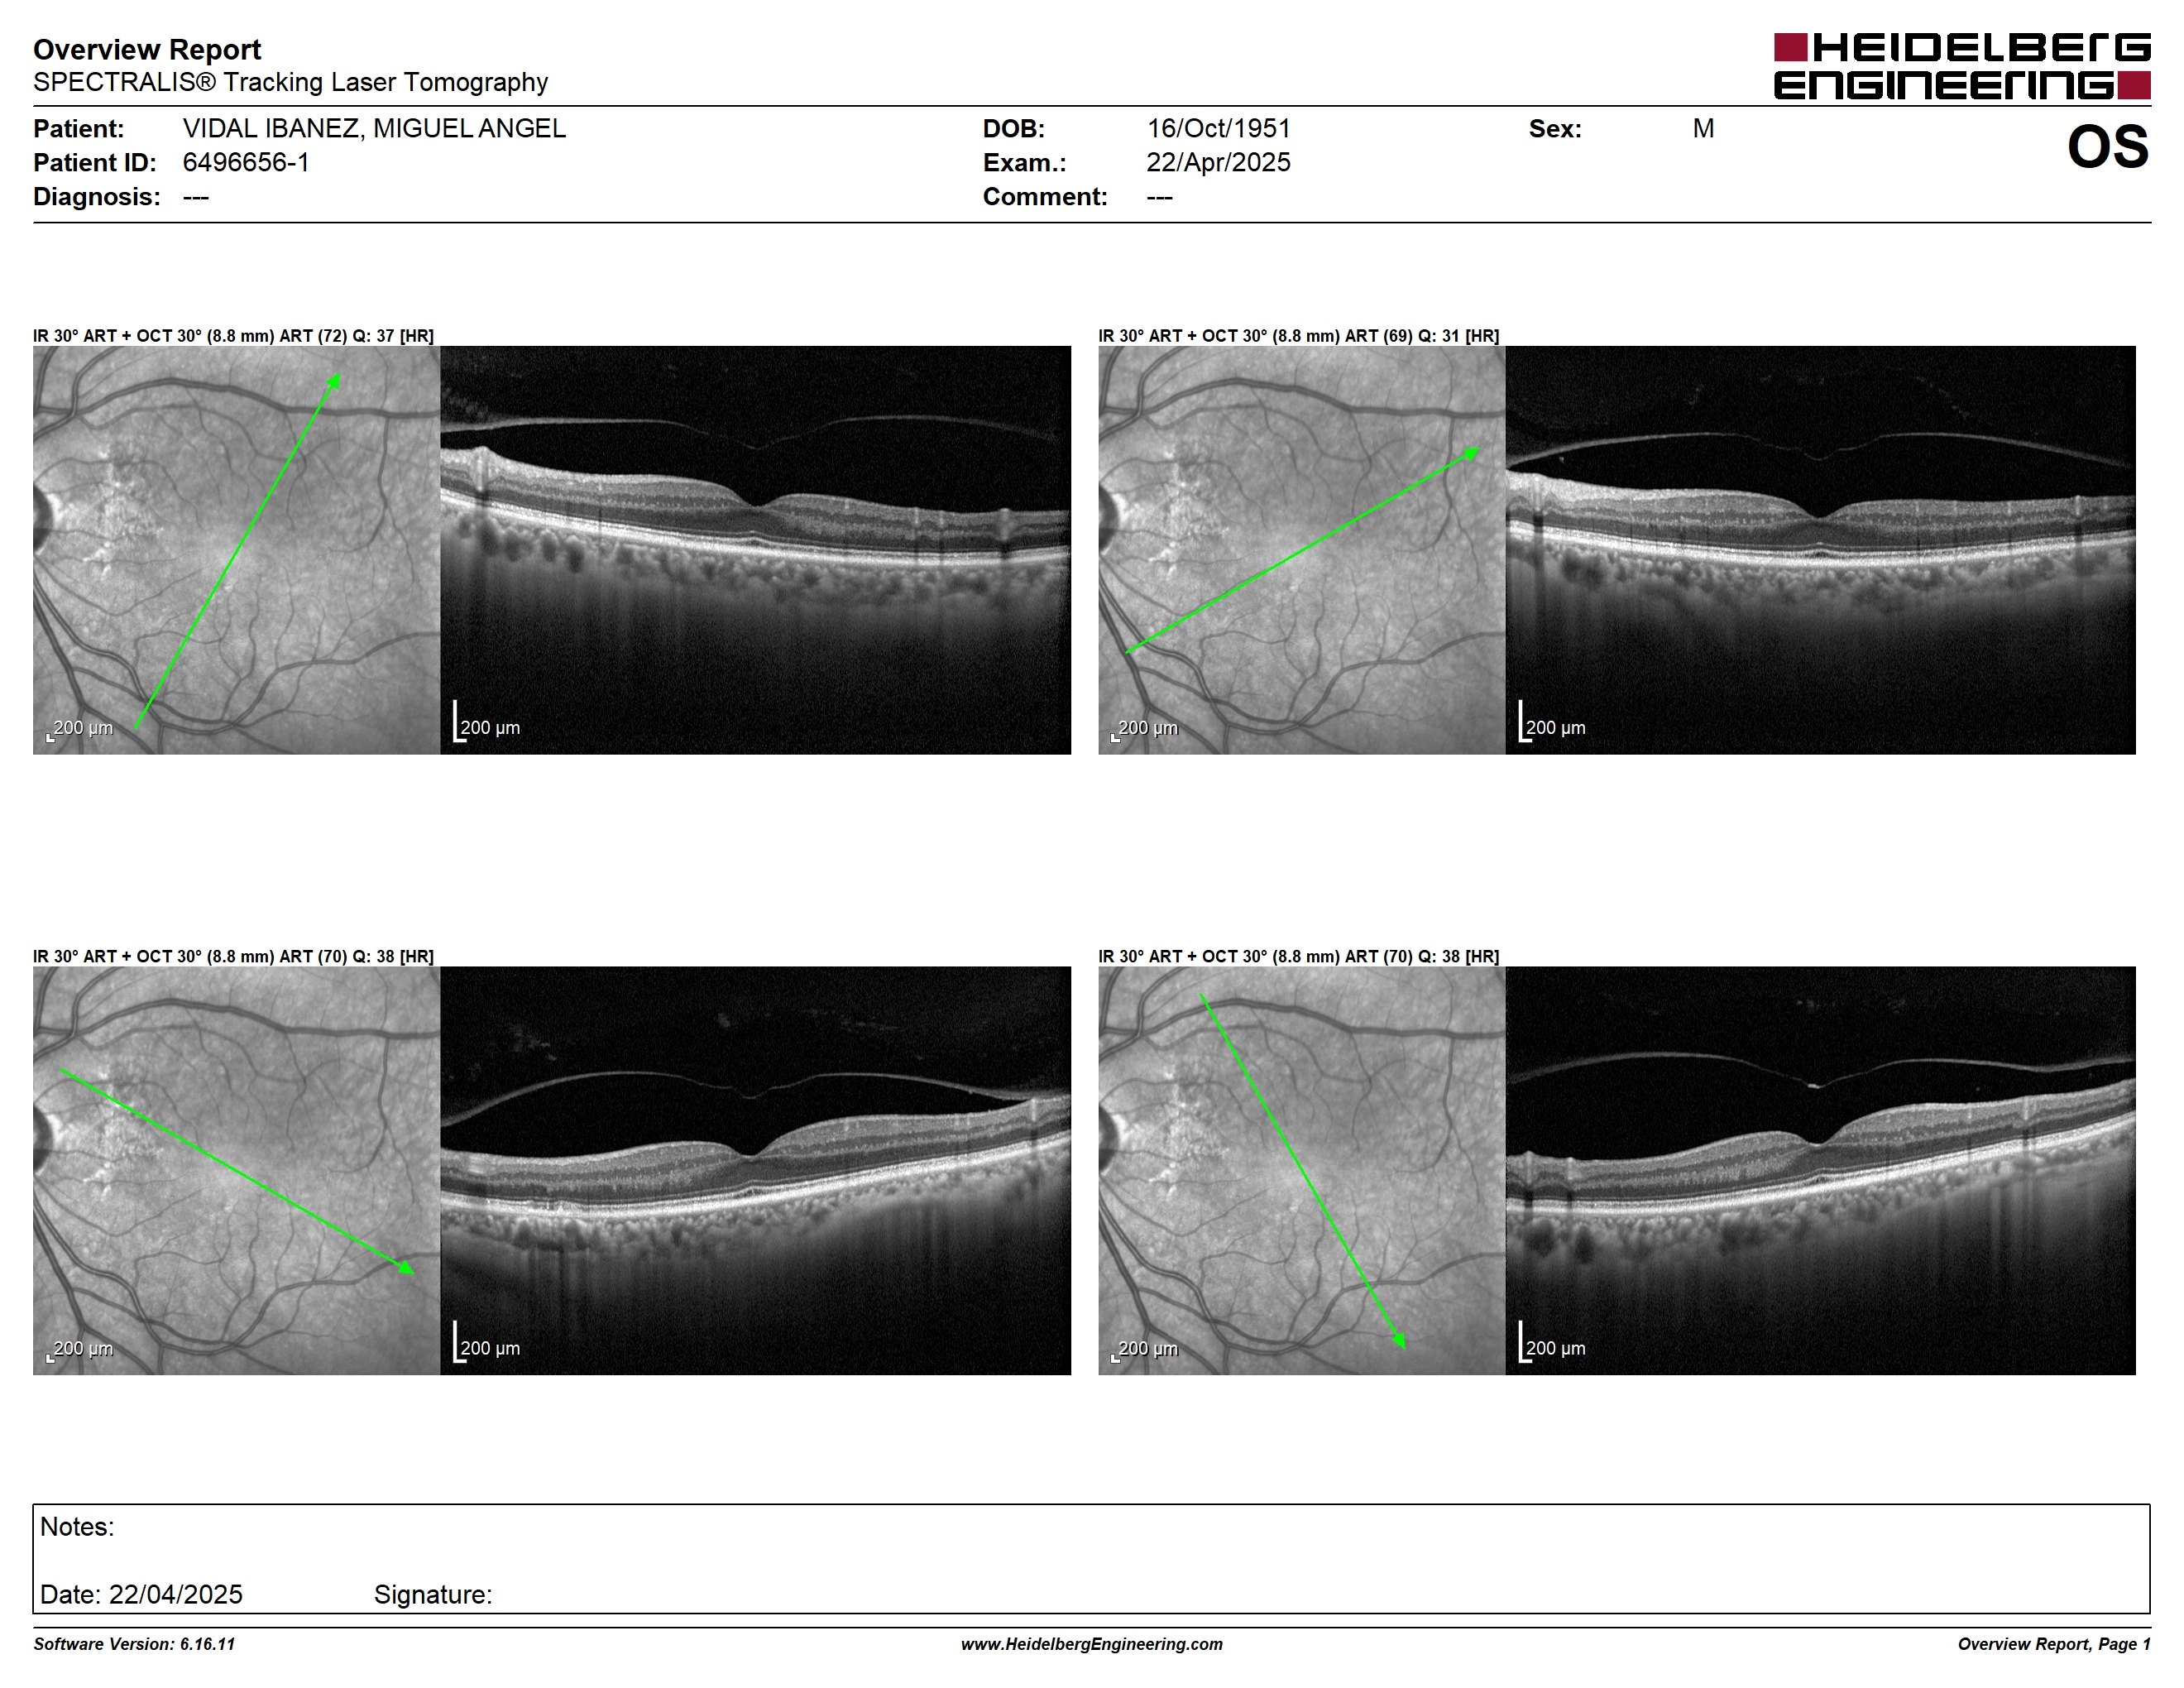Open the top-right IR fundus thumbnail
Screen dimensions: 2184x1688
pos(1301,550)
